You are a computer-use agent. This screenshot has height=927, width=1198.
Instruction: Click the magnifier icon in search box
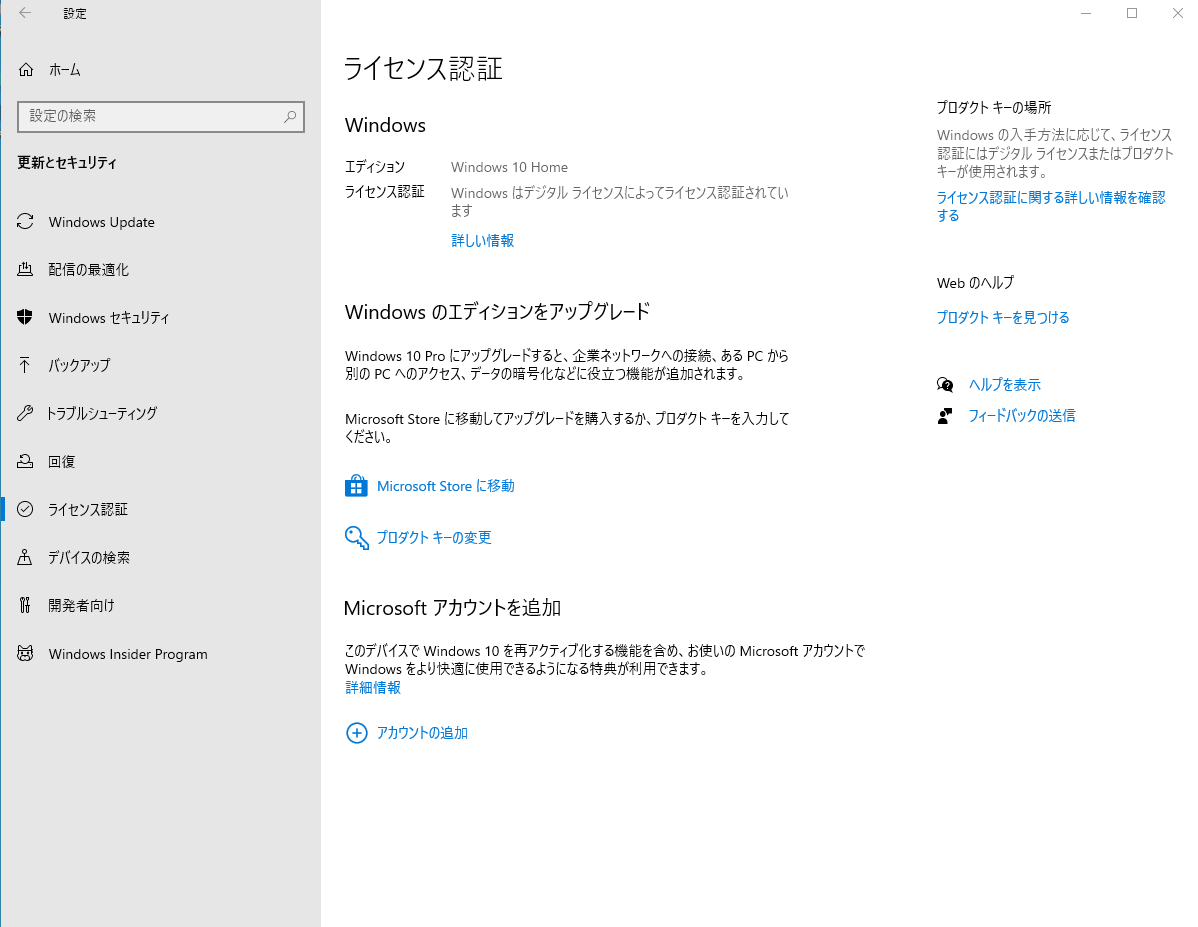click(290, 116)
